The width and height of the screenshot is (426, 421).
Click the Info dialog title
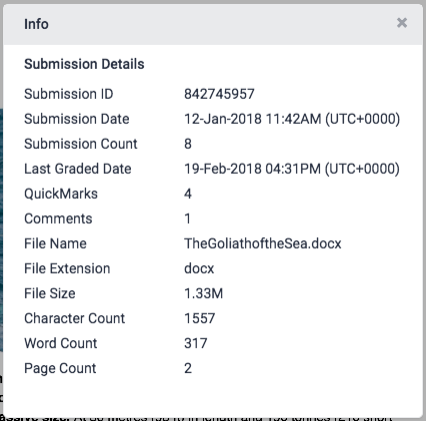(36, 24)
